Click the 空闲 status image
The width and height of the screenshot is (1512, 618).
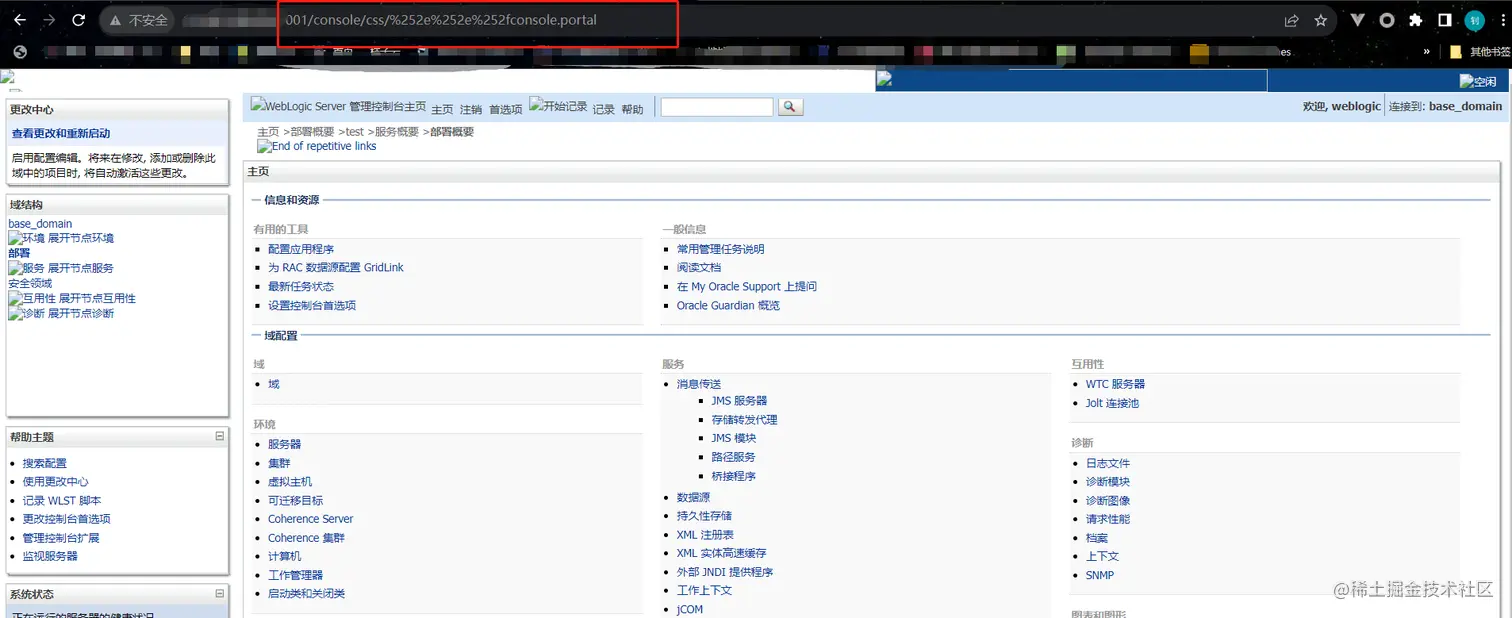click(x=1478, y=82)
